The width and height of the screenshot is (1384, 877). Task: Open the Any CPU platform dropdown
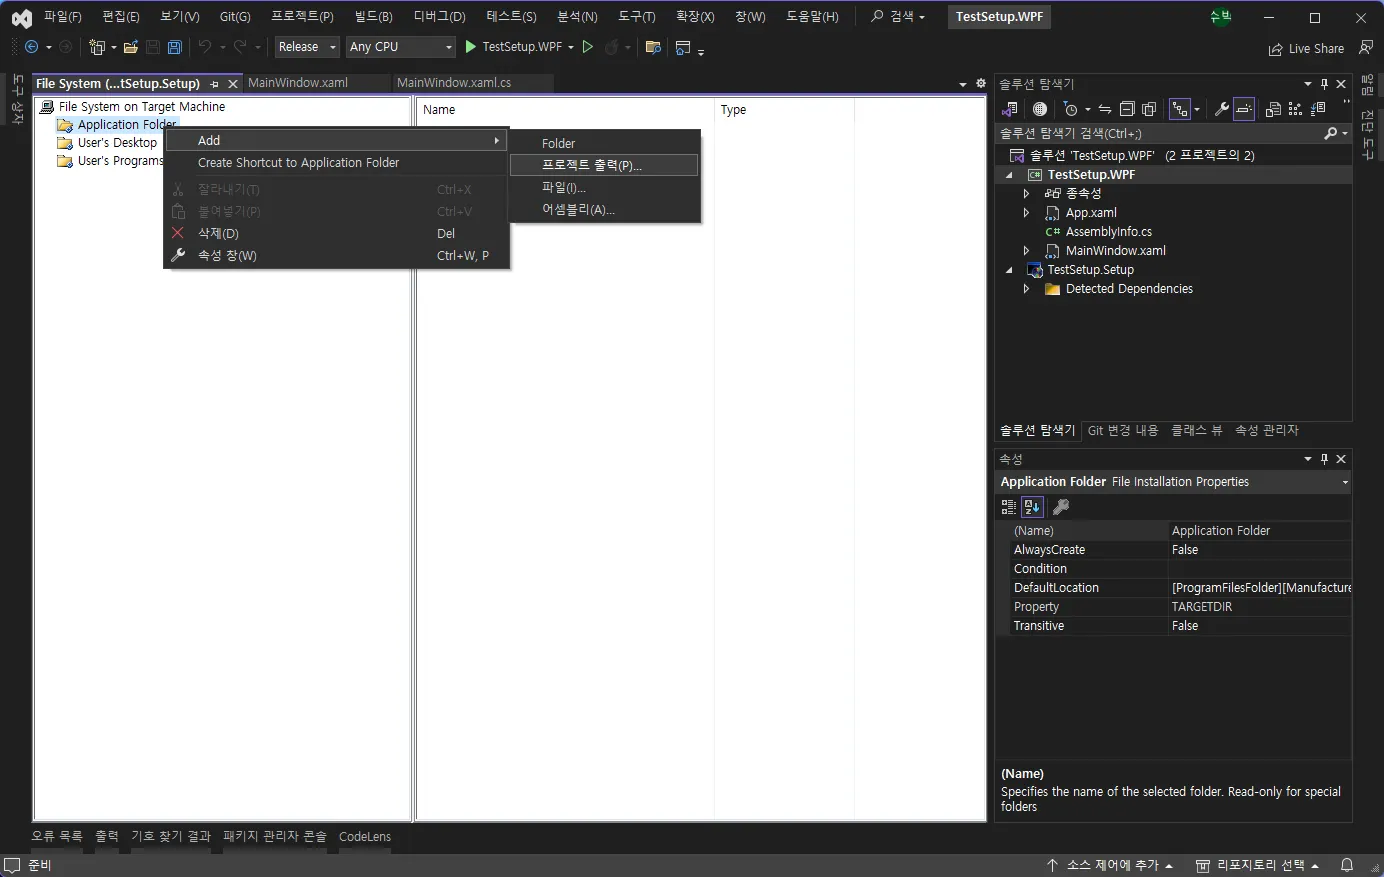pos(401,47)
